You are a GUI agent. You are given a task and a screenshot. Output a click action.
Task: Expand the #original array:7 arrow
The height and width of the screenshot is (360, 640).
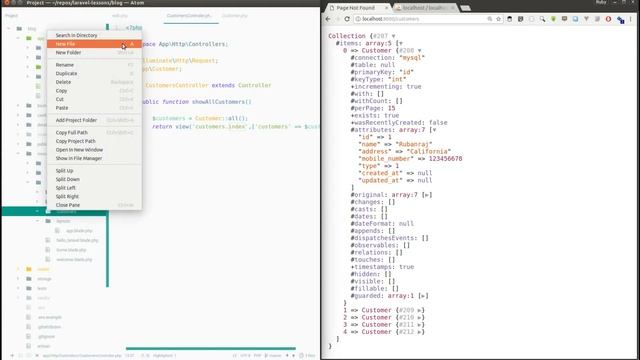coord(427,195)
